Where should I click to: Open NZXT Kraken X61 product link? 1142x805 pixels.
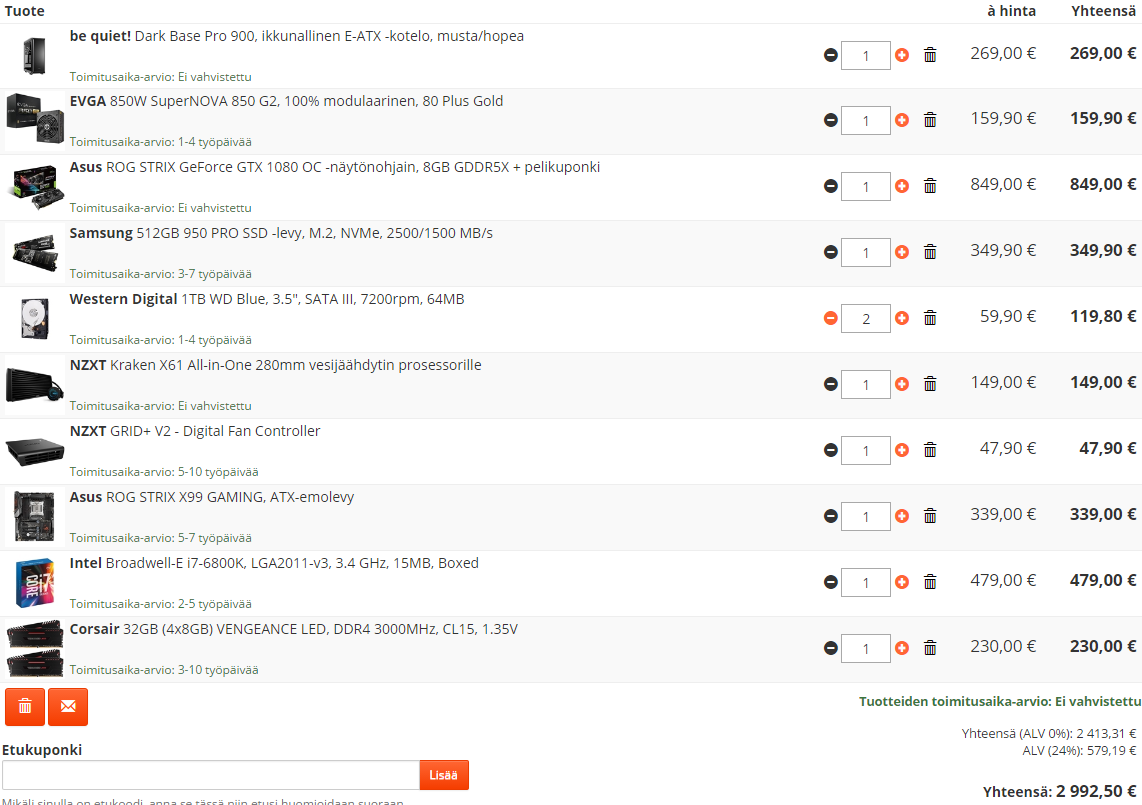(275, 365)
